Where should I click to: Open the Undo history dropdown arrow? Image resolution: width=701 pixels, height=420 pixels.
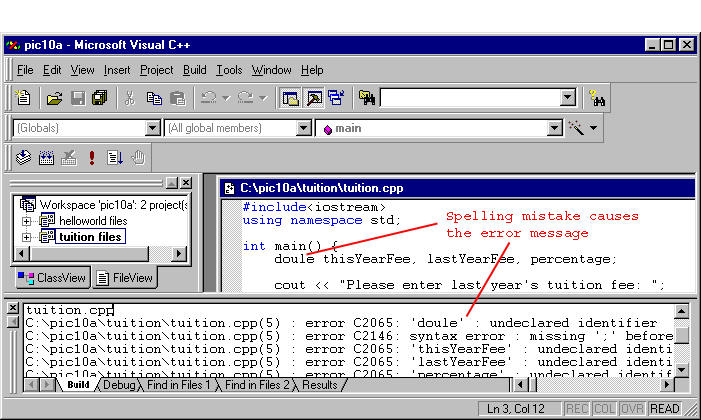(x=226, y=98)
